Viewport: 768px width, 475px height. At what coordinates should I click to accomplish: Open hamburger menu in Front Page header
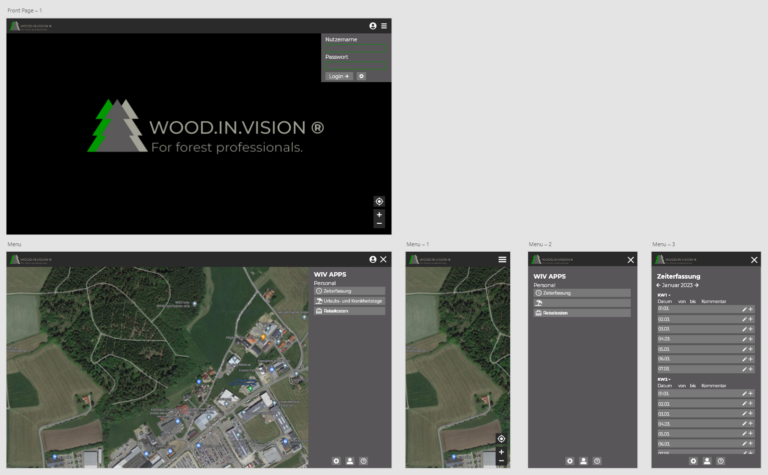click(384, 26)
